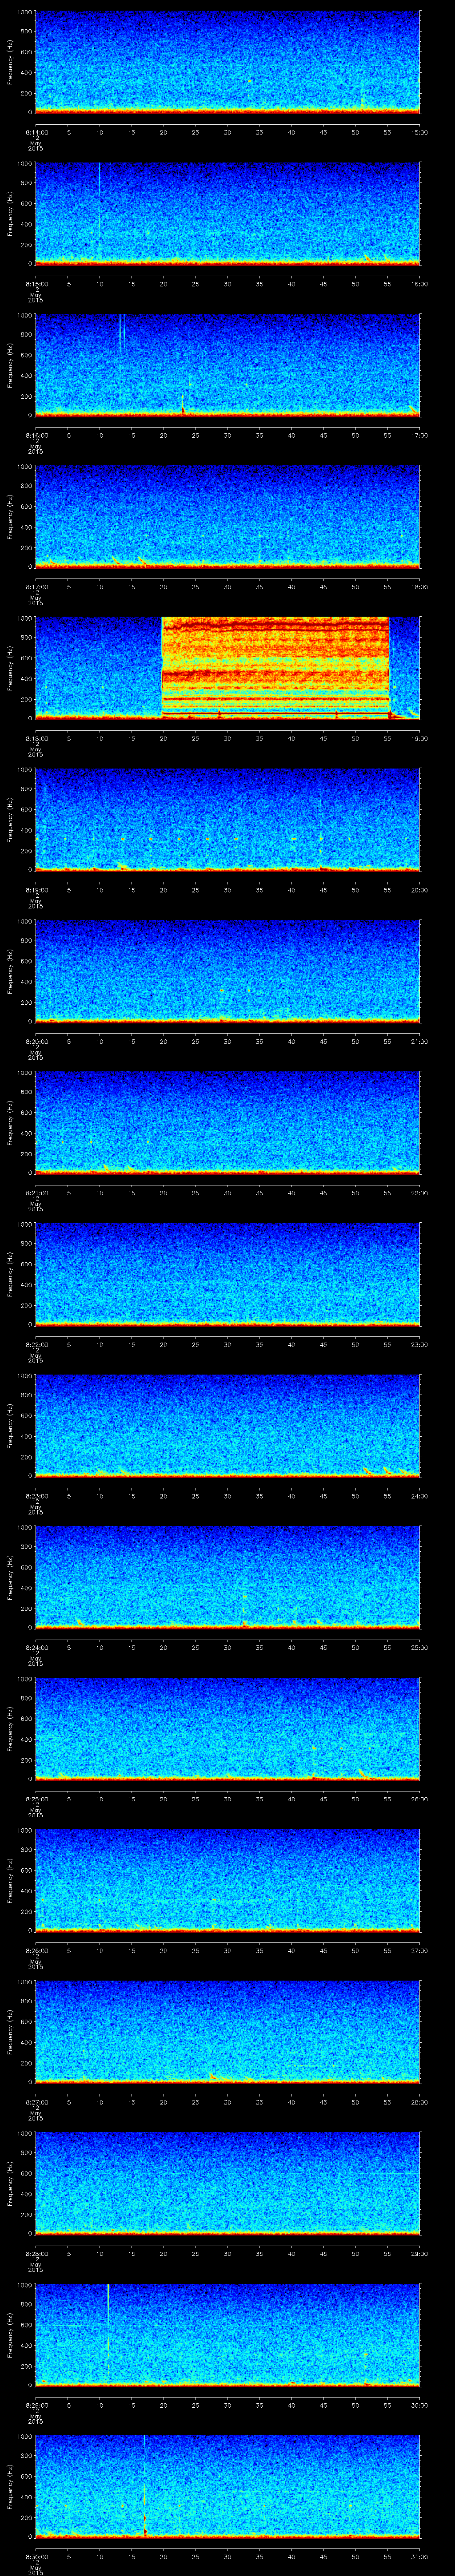455x2576 pixels.
Task: Click the 30-second tick label under 8:18:00 panel
Action: pyautogui.click(x=227, y=738)
